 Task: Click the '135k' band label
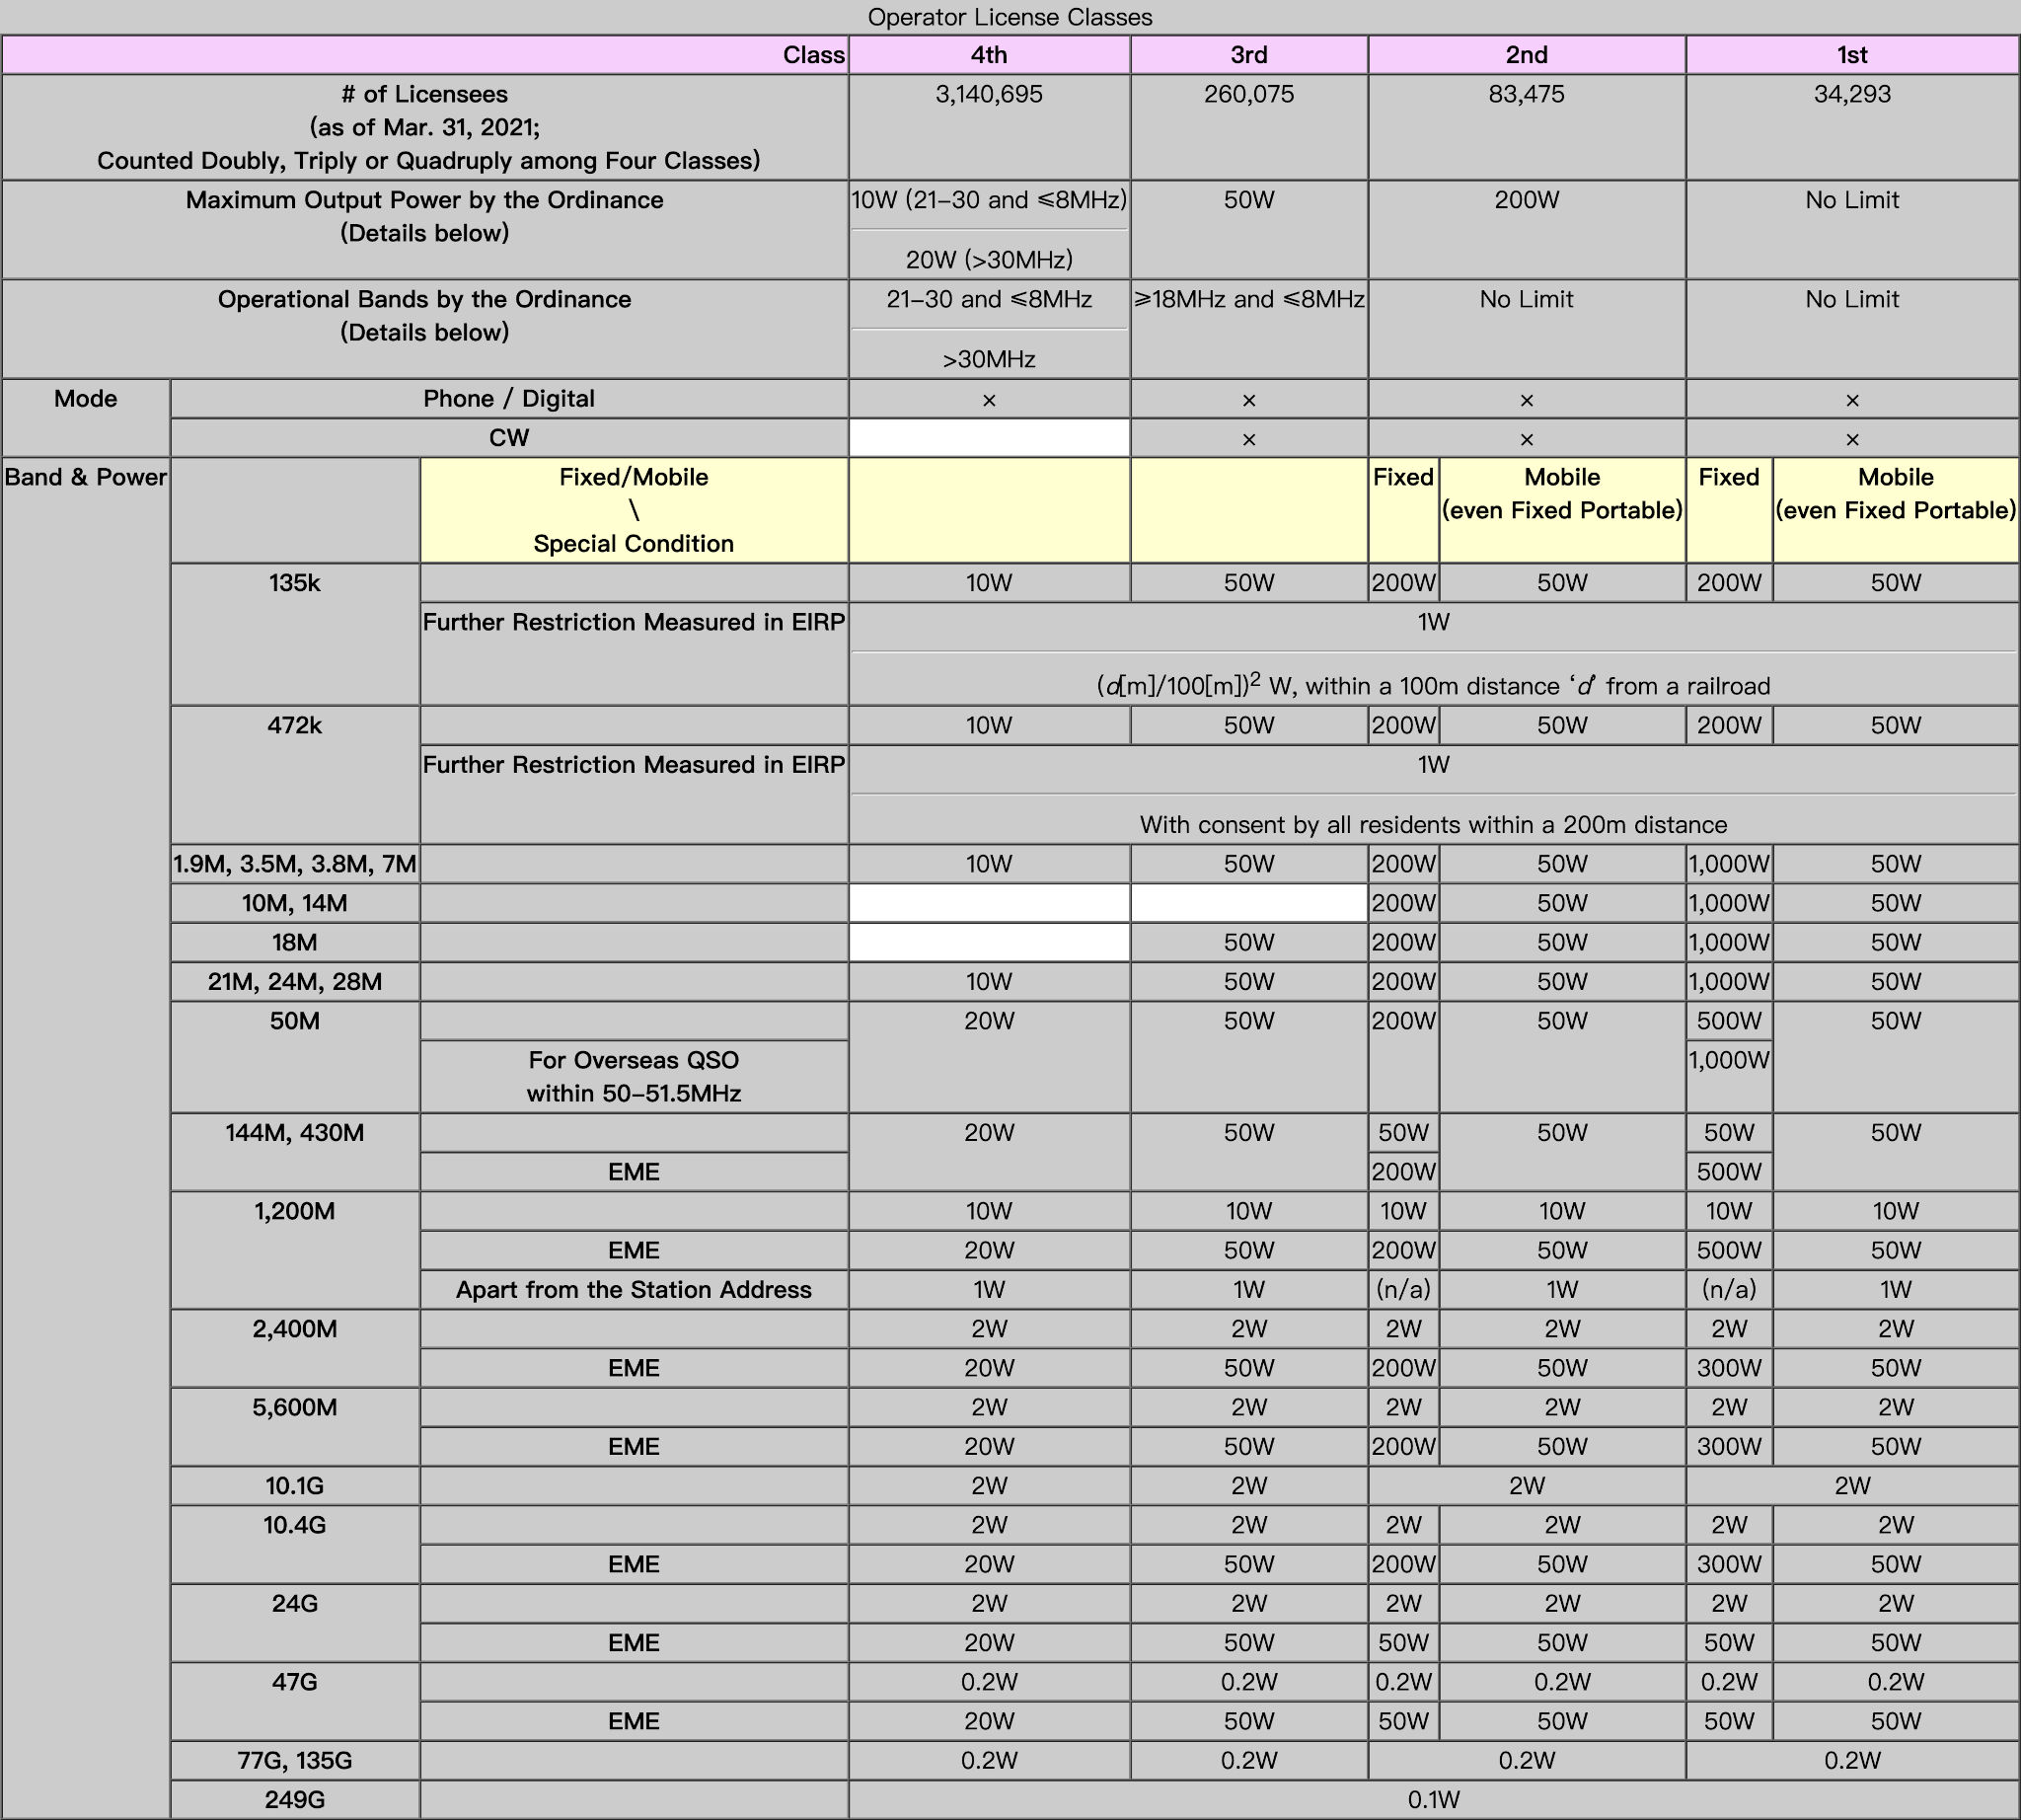pos(295,634)
